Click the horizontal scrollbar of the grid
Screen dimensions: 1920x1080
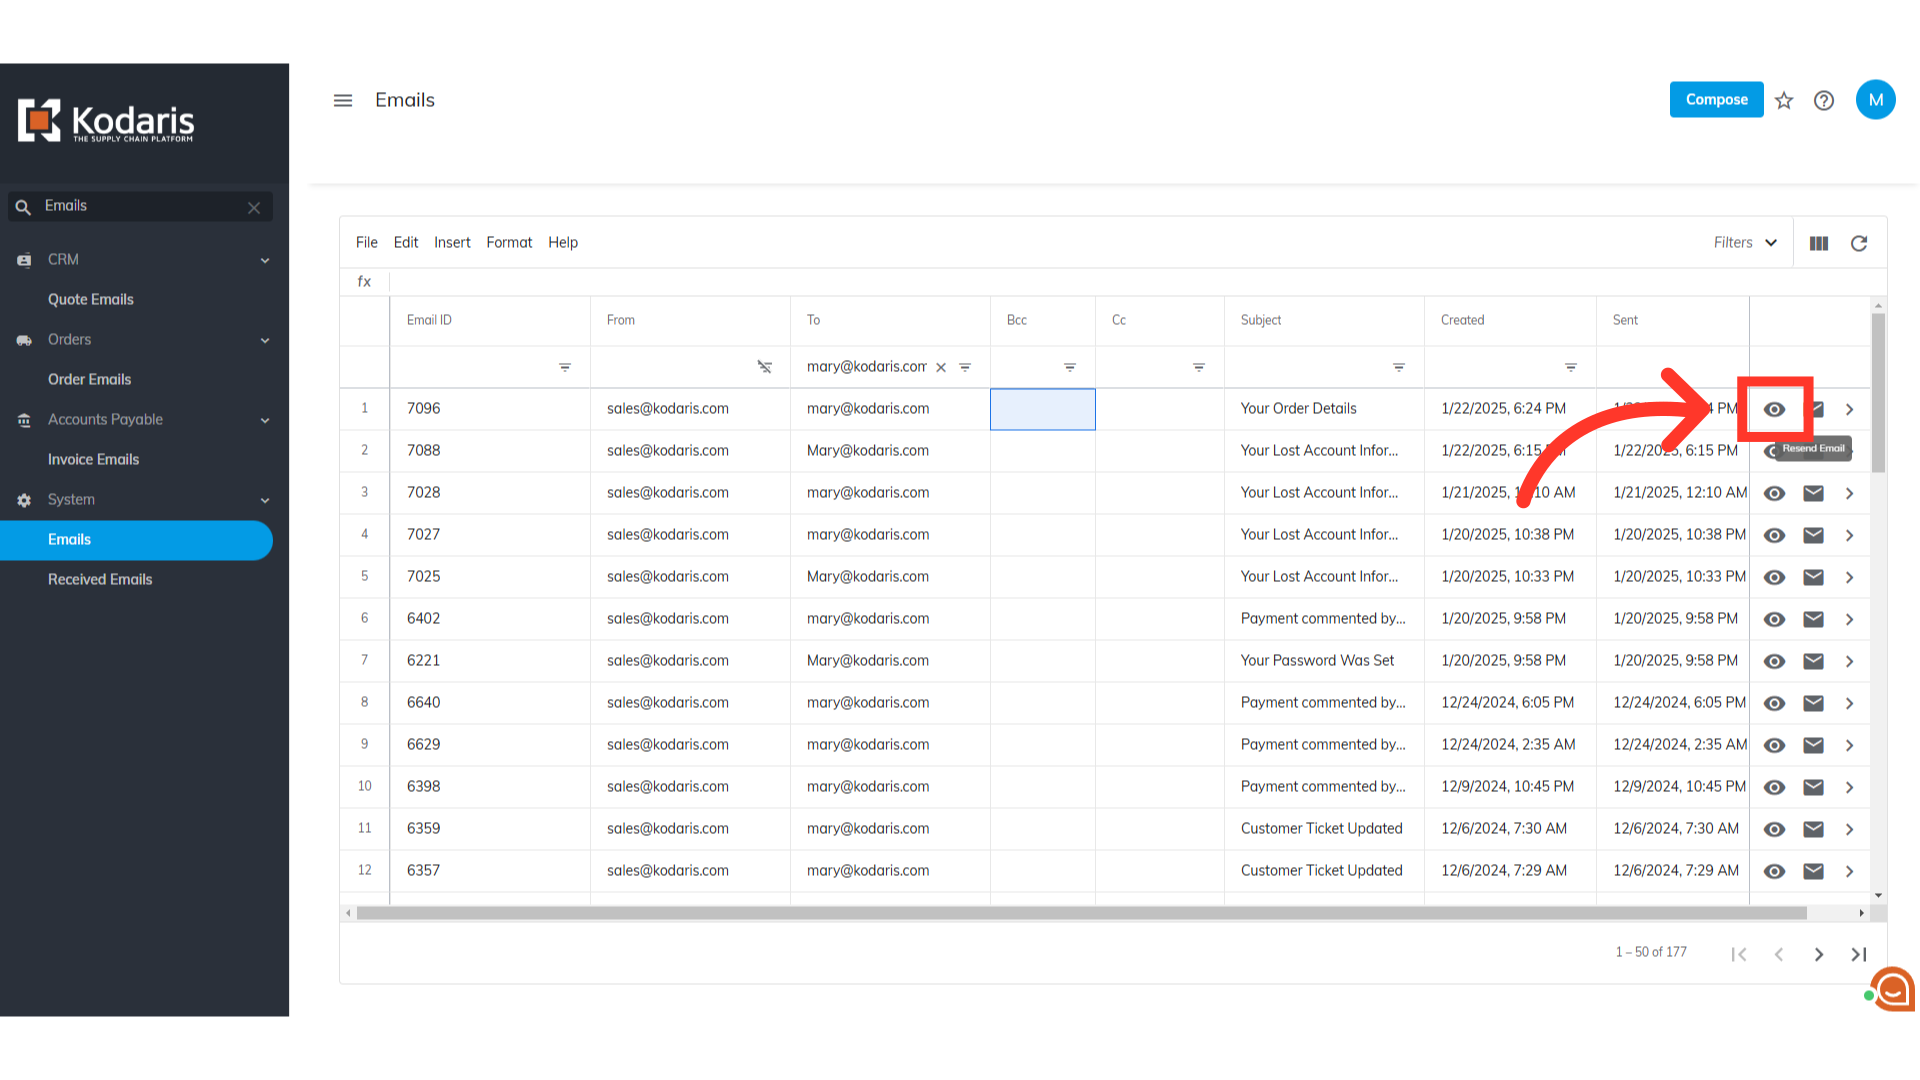1080,913
